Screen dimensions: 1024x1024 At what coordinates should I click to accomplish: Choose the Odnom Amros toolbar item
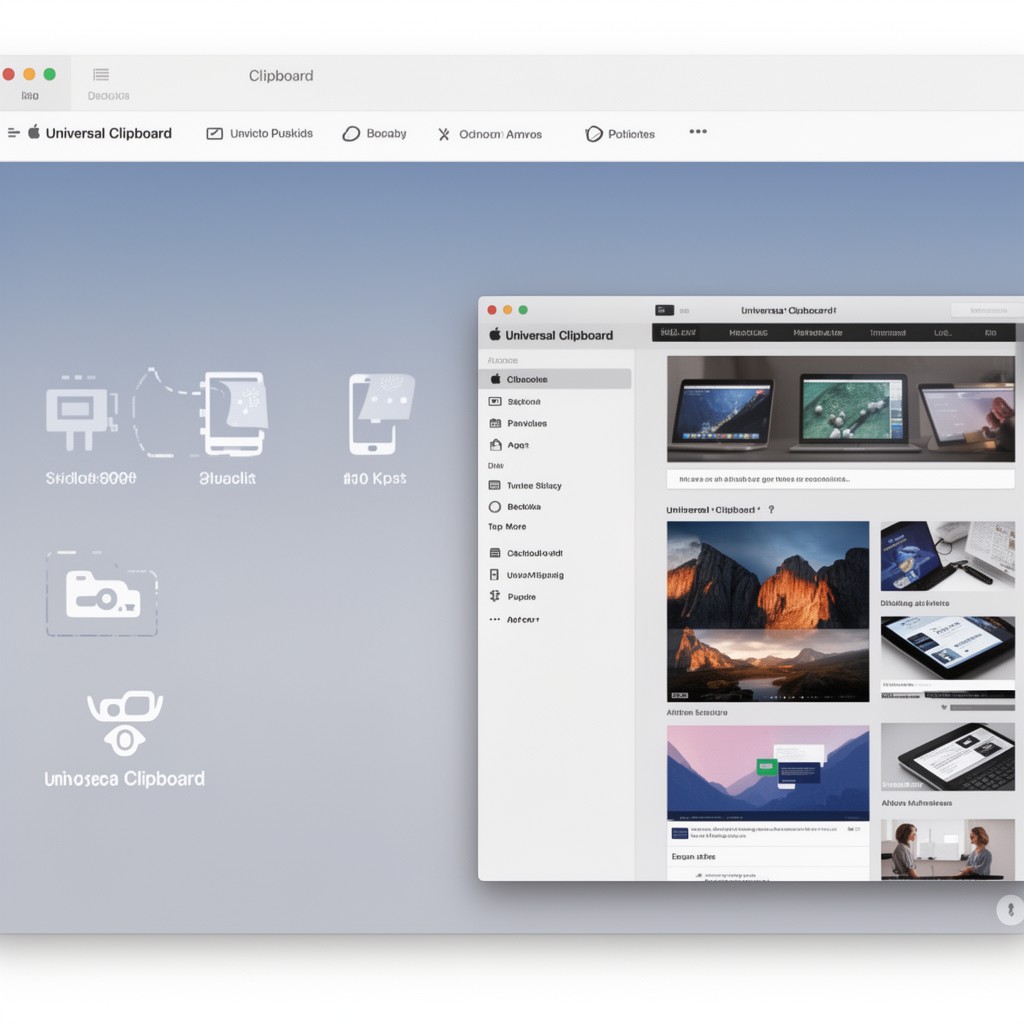pos(490,134)
